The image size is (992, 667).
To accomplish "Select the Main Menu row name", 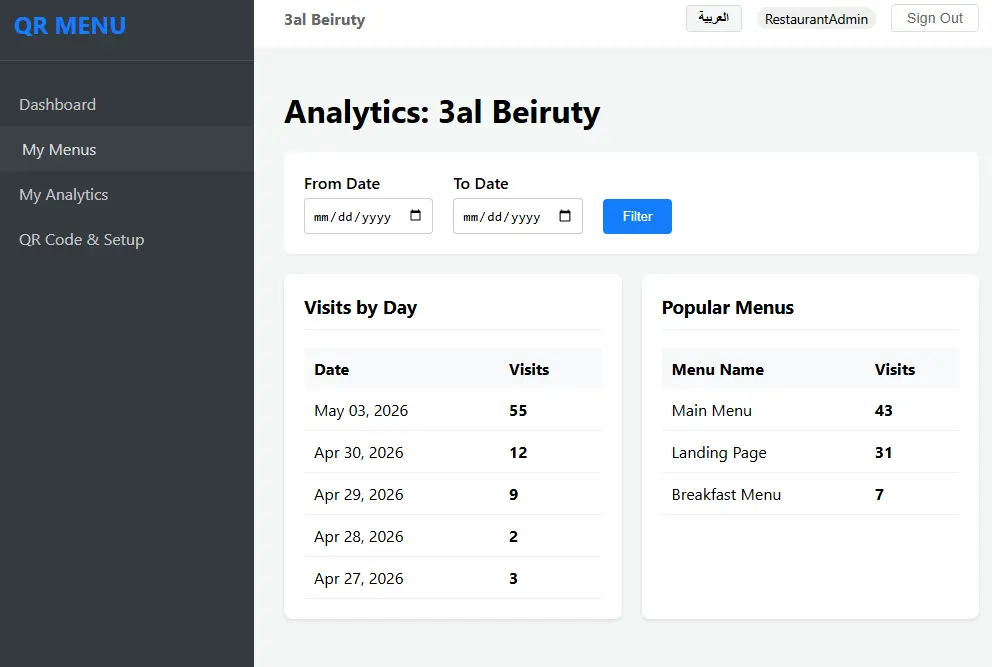I will pyautogui.click(x=712, y=411).
